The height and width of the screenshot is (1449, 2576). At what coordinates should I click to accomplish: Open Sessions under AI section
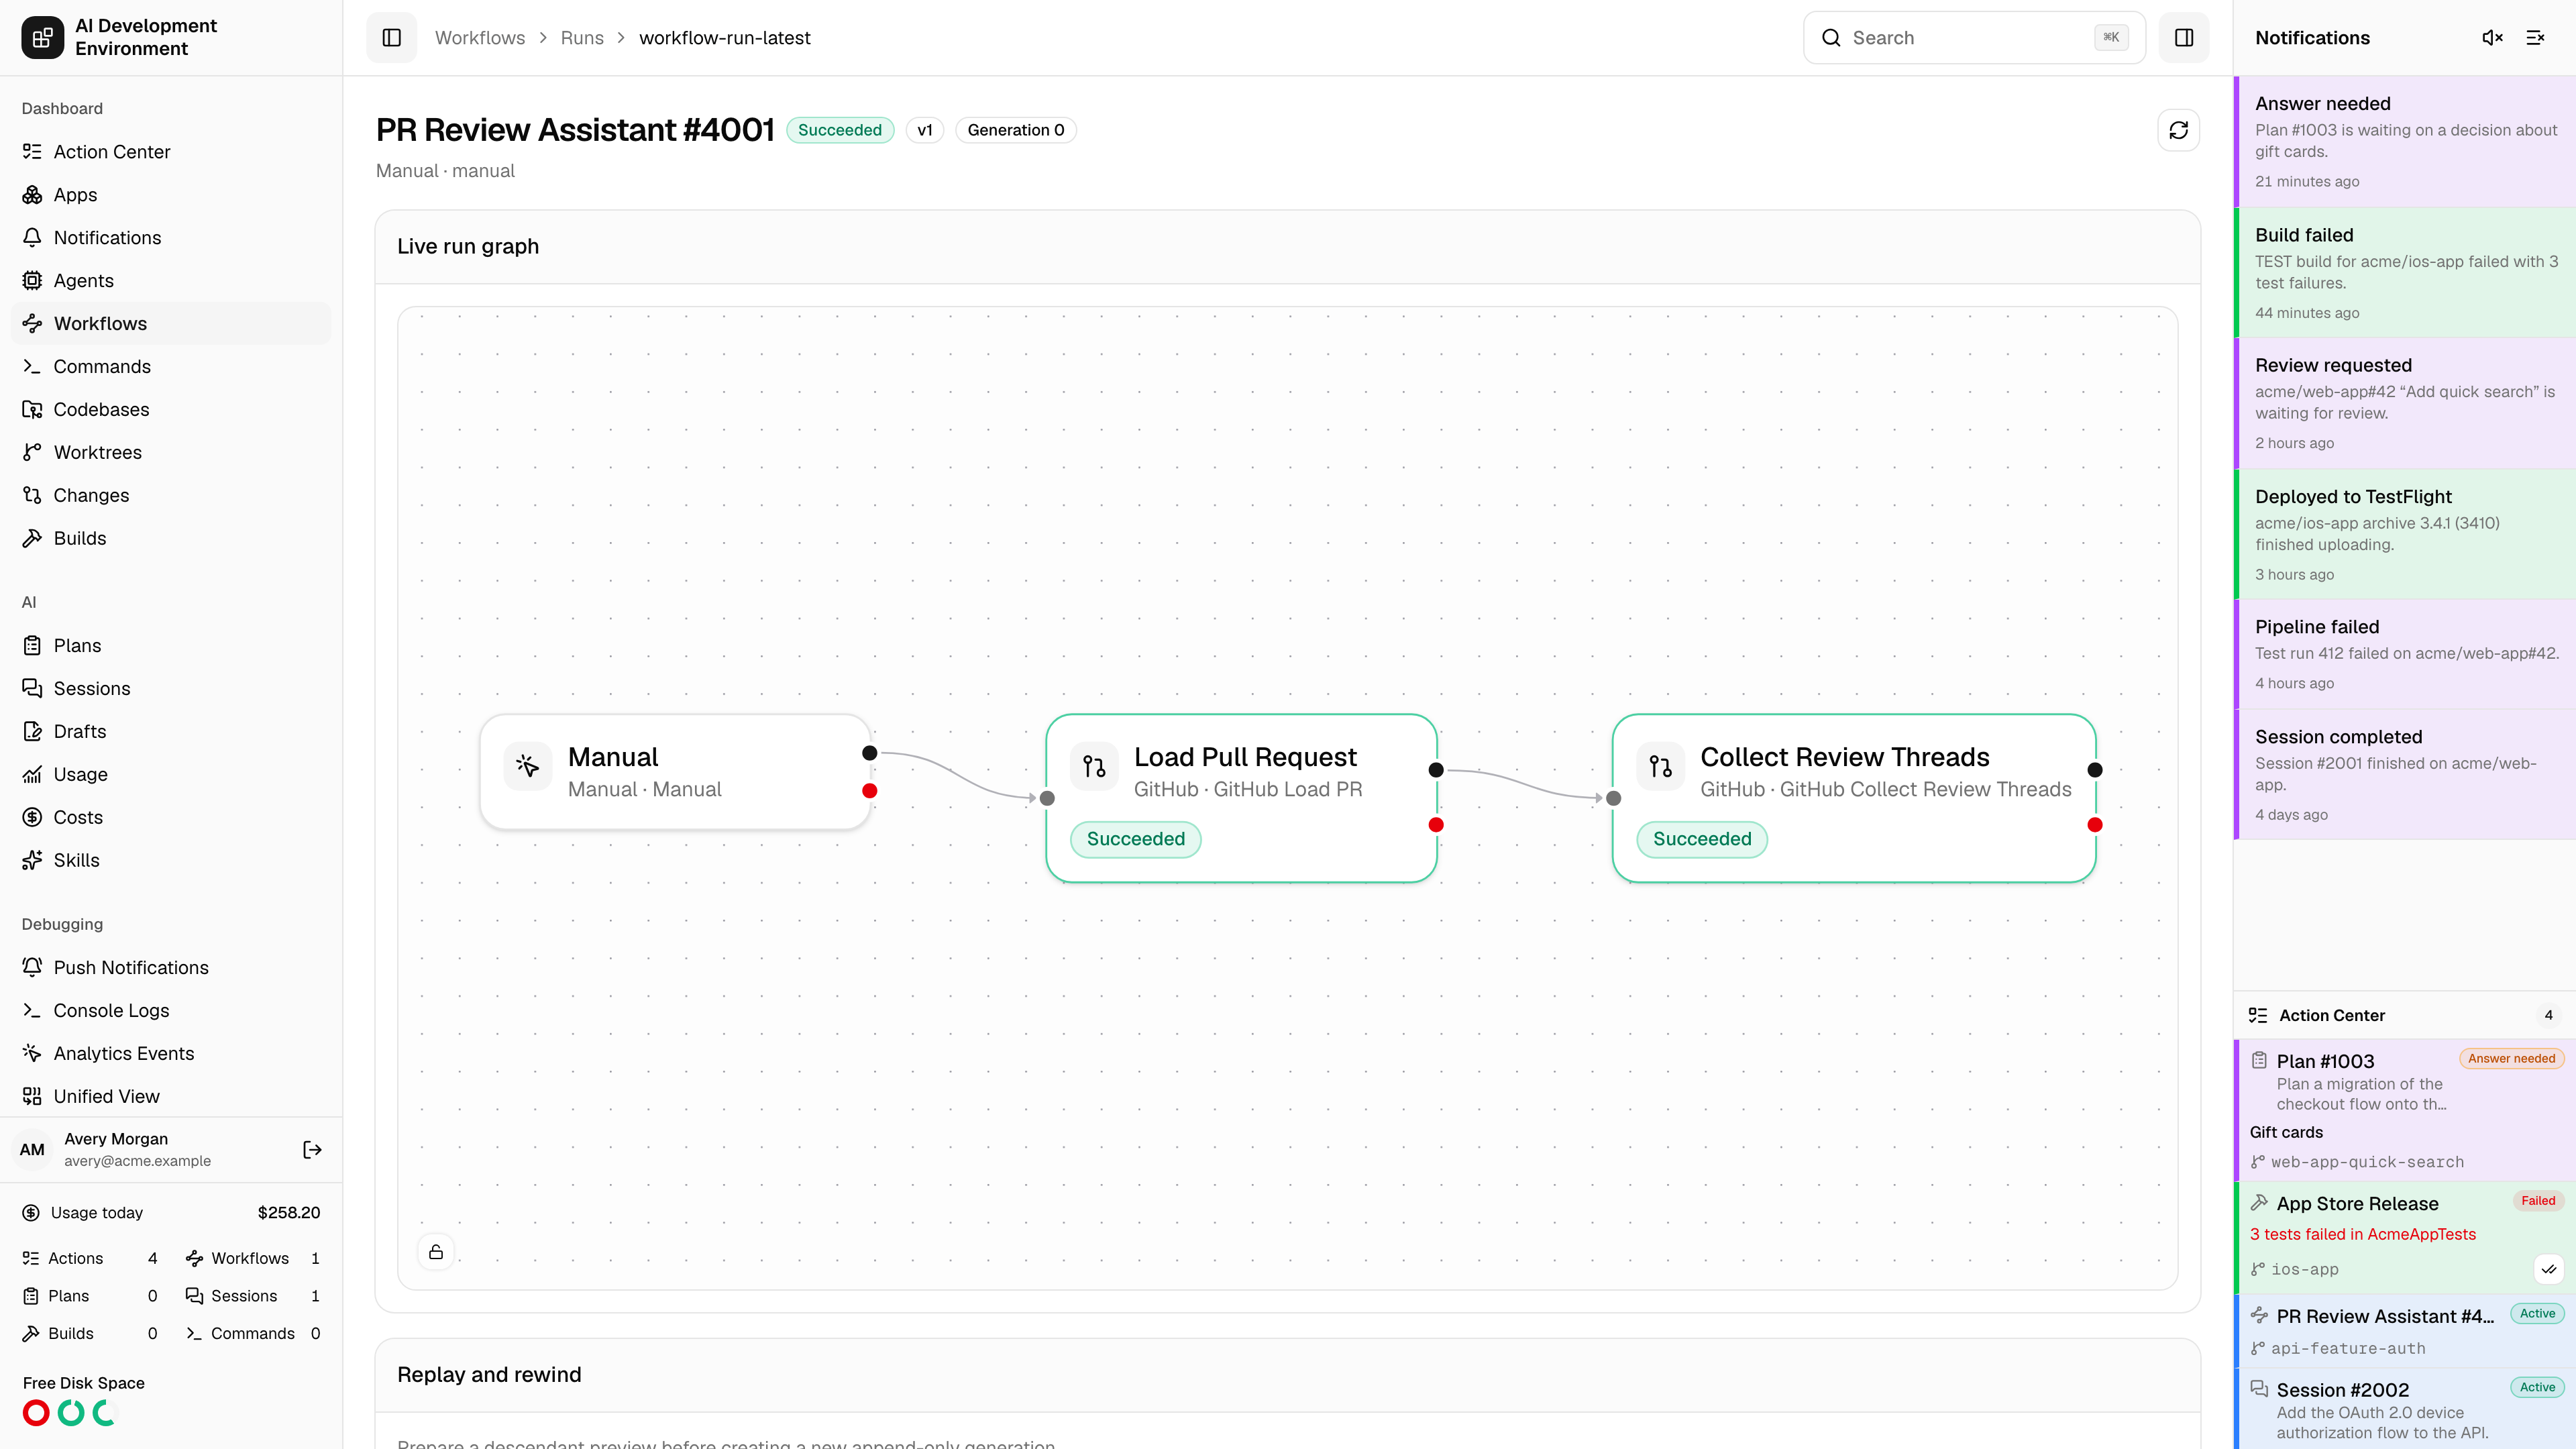(171, 689)
